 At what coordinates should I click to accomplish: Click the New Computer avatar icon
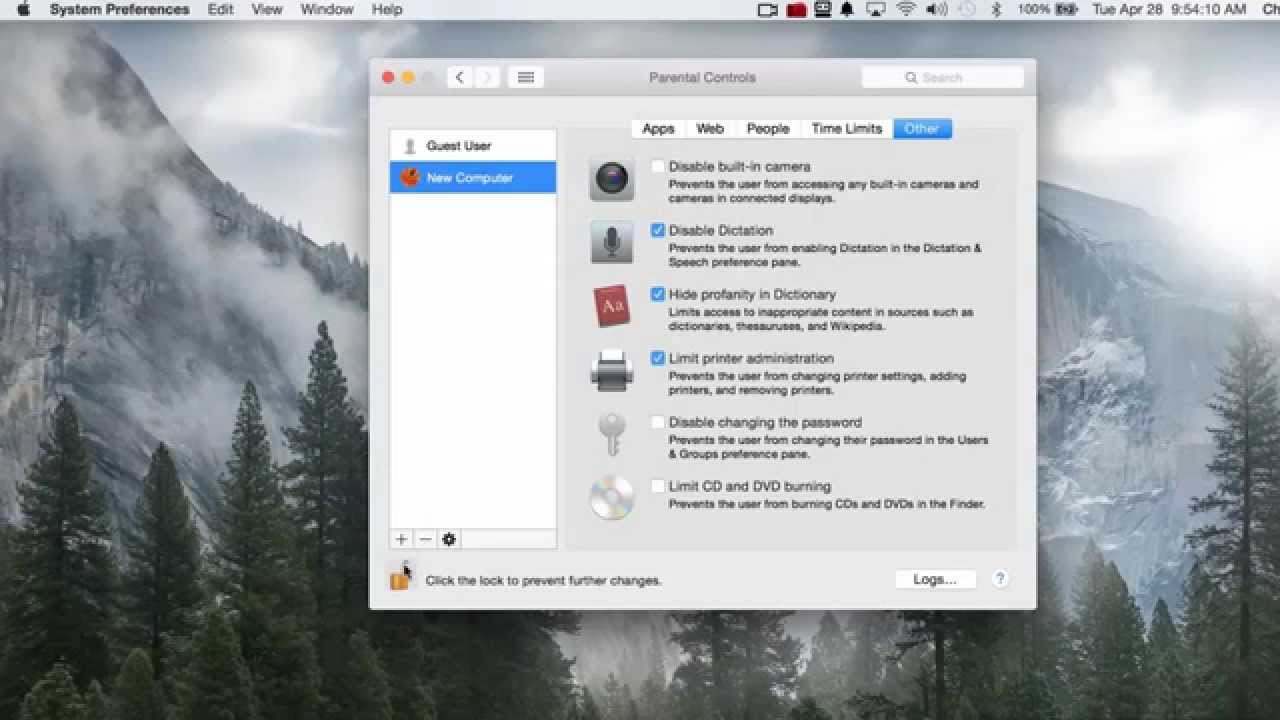(x=410, y=178)
